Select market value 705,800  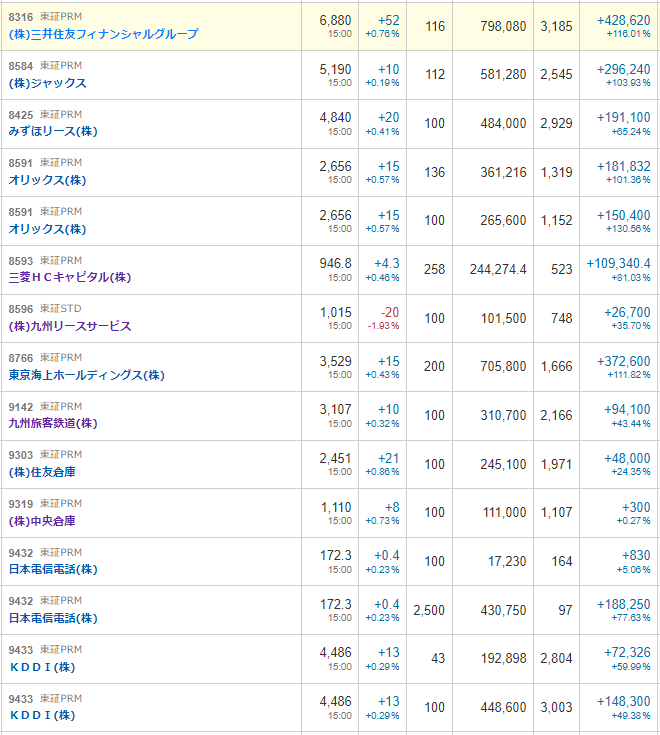(503, 367)
